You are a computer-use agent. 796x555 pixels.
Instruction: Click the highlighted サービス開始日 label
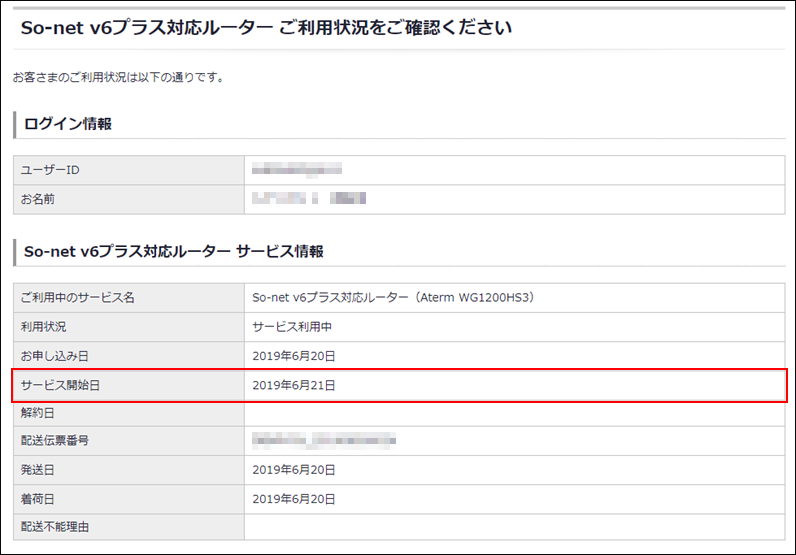tap(62, 385)
